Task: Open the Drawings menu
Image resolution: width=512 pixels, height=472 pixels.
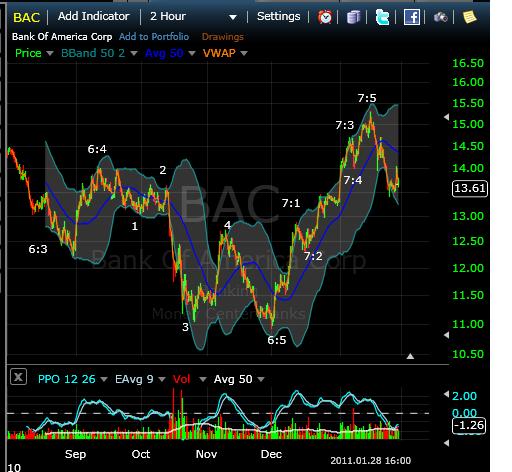Action: 223,37
